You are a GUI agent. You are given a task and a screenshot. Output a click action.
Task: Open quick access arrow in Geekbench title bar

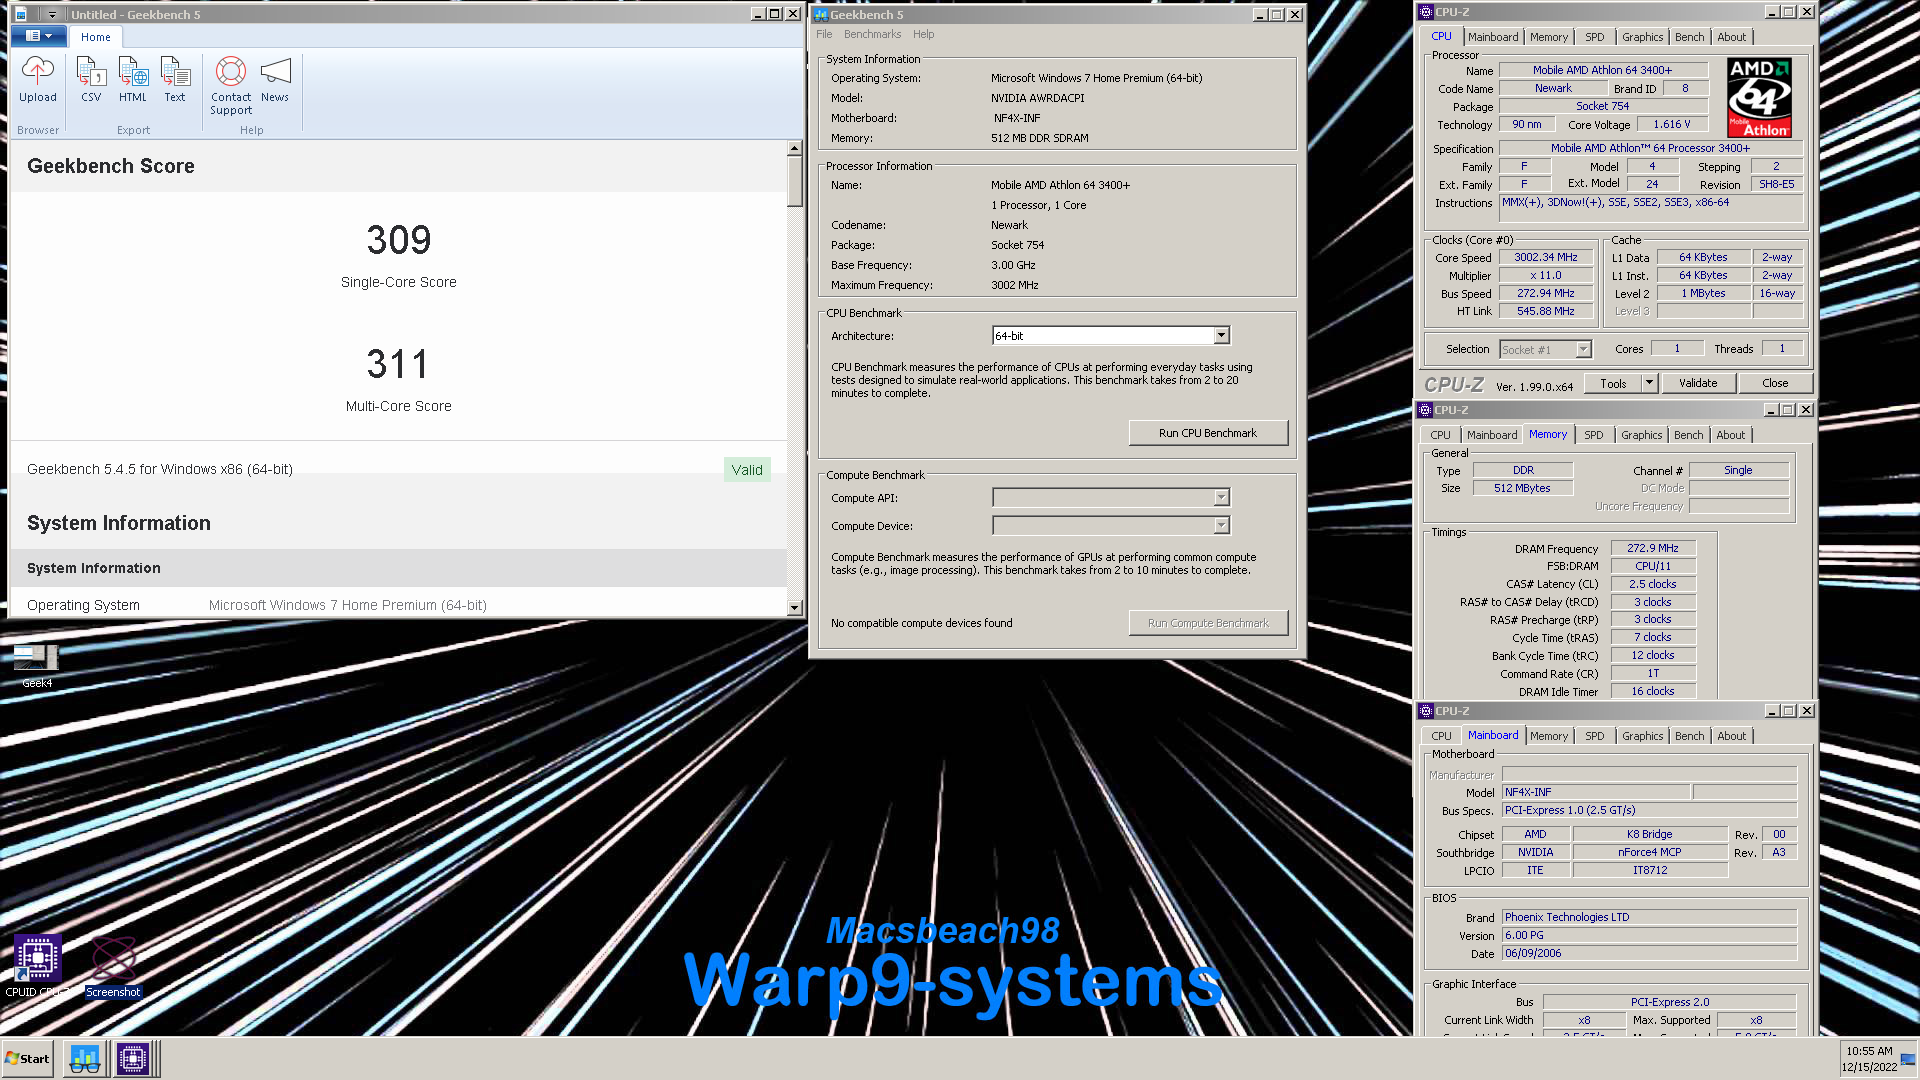coord(52,15)
